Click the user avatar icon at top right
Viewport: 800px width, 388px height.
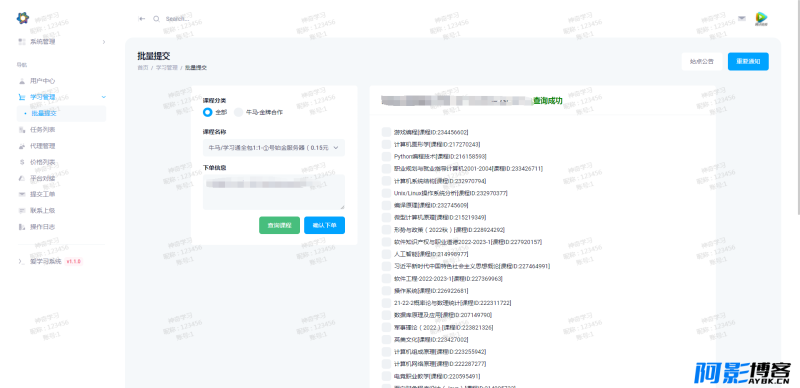[761, 19]
